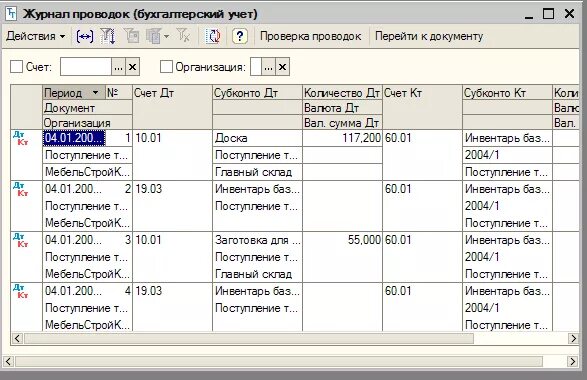Open the Организация selection ellipsis button
Viewport: 587px width, 380px height.
[268, 67]
